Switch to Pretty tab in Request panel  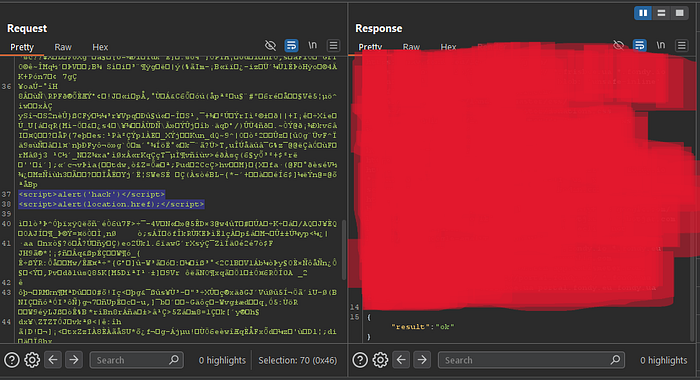coord(22,47)
